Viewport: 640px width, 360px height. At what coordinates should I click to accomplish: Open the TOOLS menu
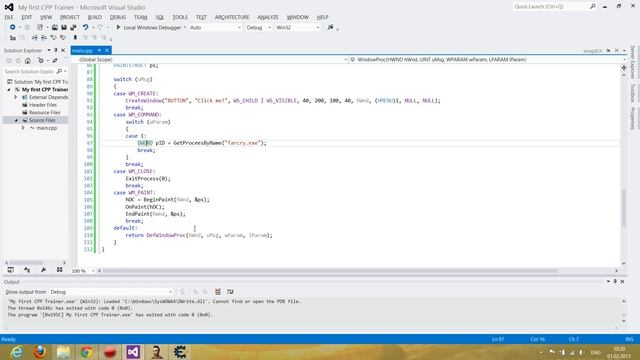(180, 17)
